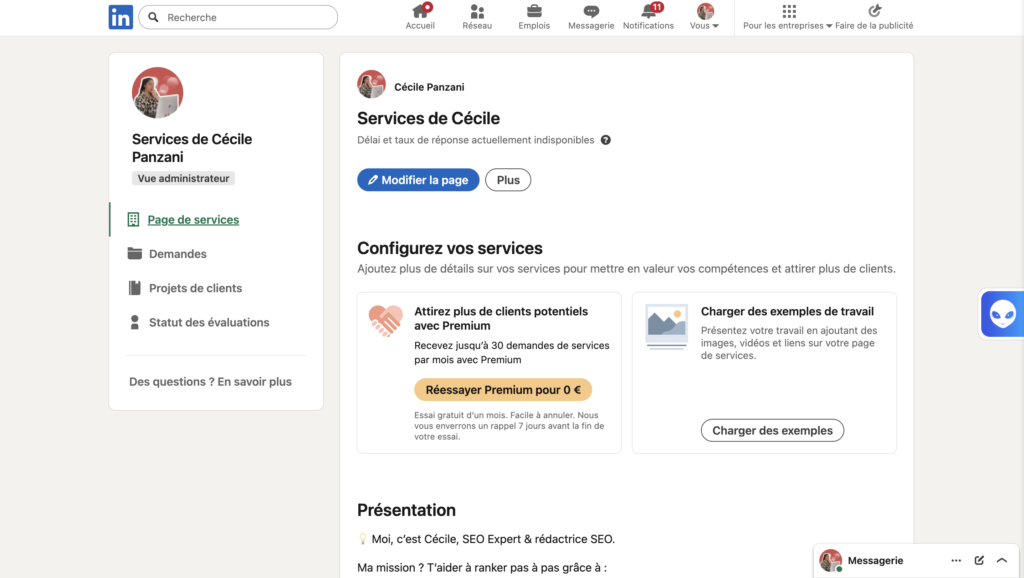Screen dimensions: 1024x578
Task: Open Projets de clients sidebar item
Action: click(195, 288)
